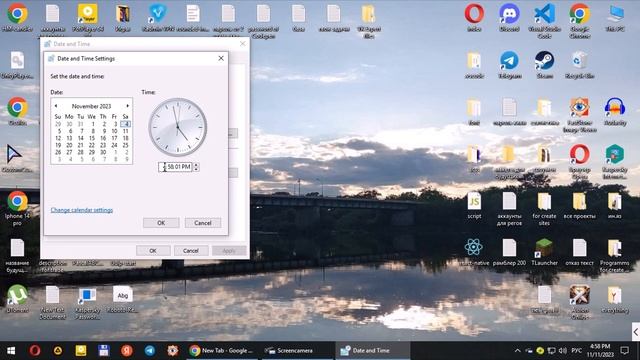Open react-native desktop shortcut

coord(473,252)
